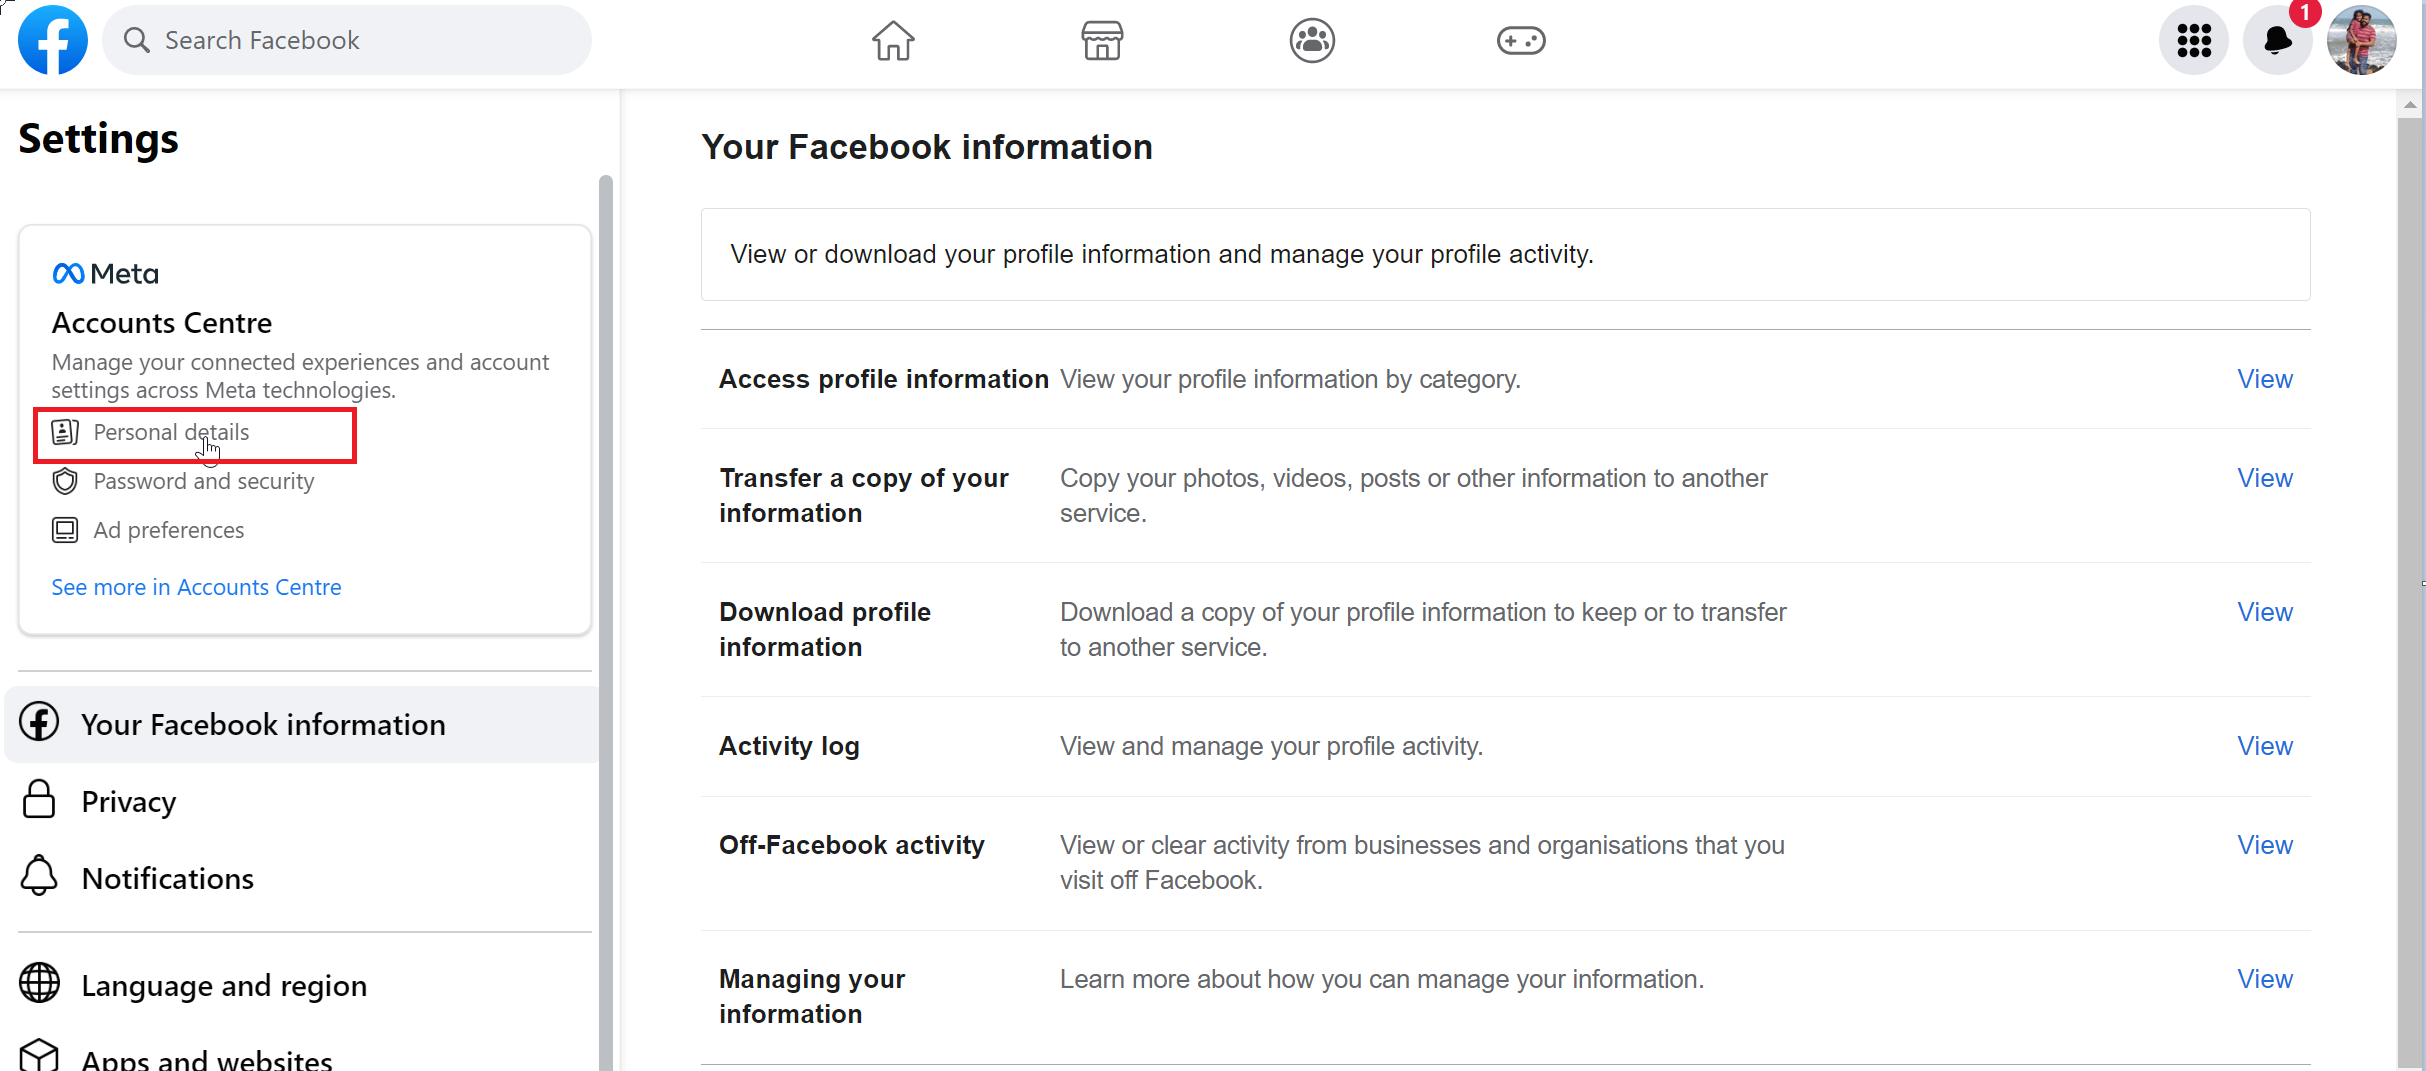Open the Home feed icon

(x=892, y=40)
